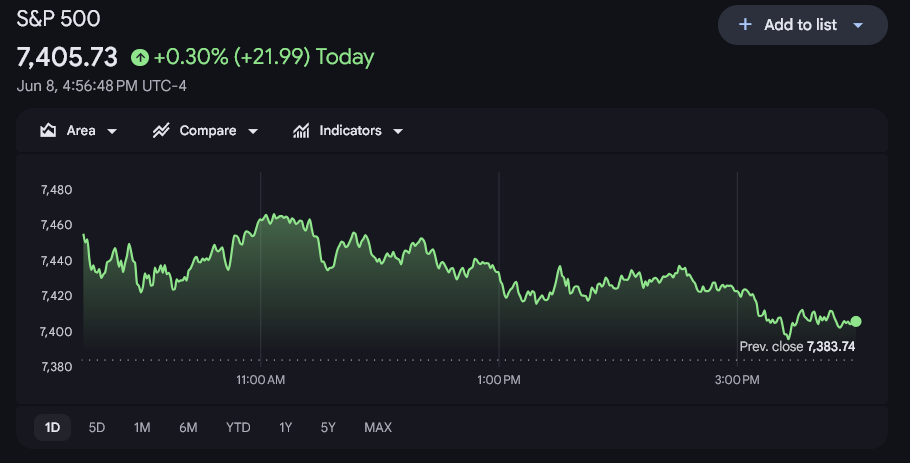The image size is (910, 463).
Task: Click the 7,440 y-axis label
Action: [x=56, y=261]
